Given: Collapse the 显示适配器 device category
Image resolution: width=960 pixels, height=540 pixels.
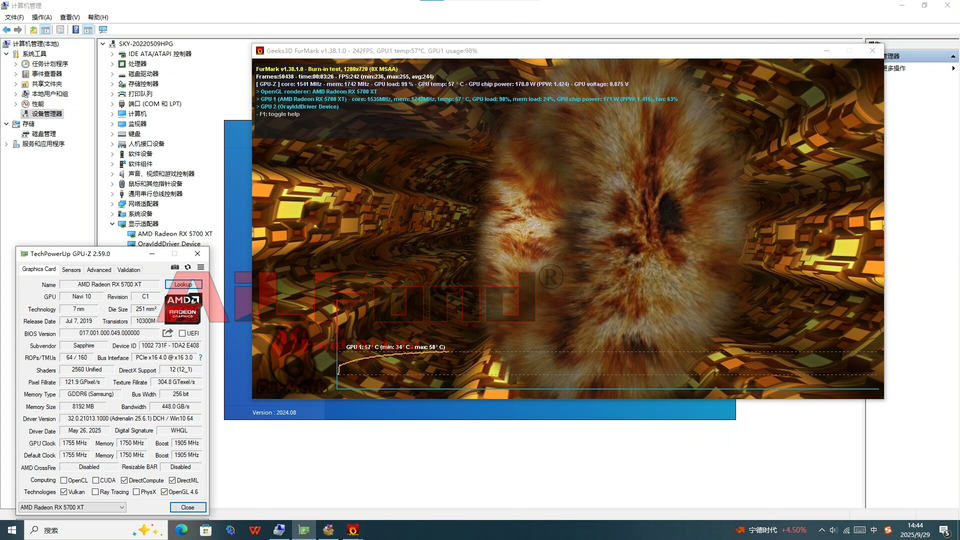Looking at the screenshot, I should 113,223.
